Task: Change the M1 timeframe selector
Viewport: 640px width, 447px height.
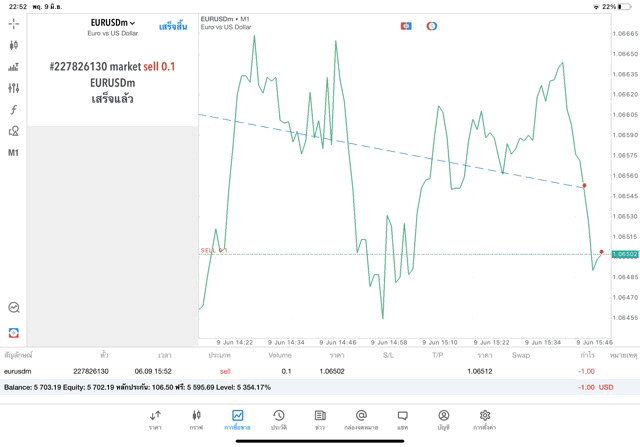Action: click(x=14, y=153)
